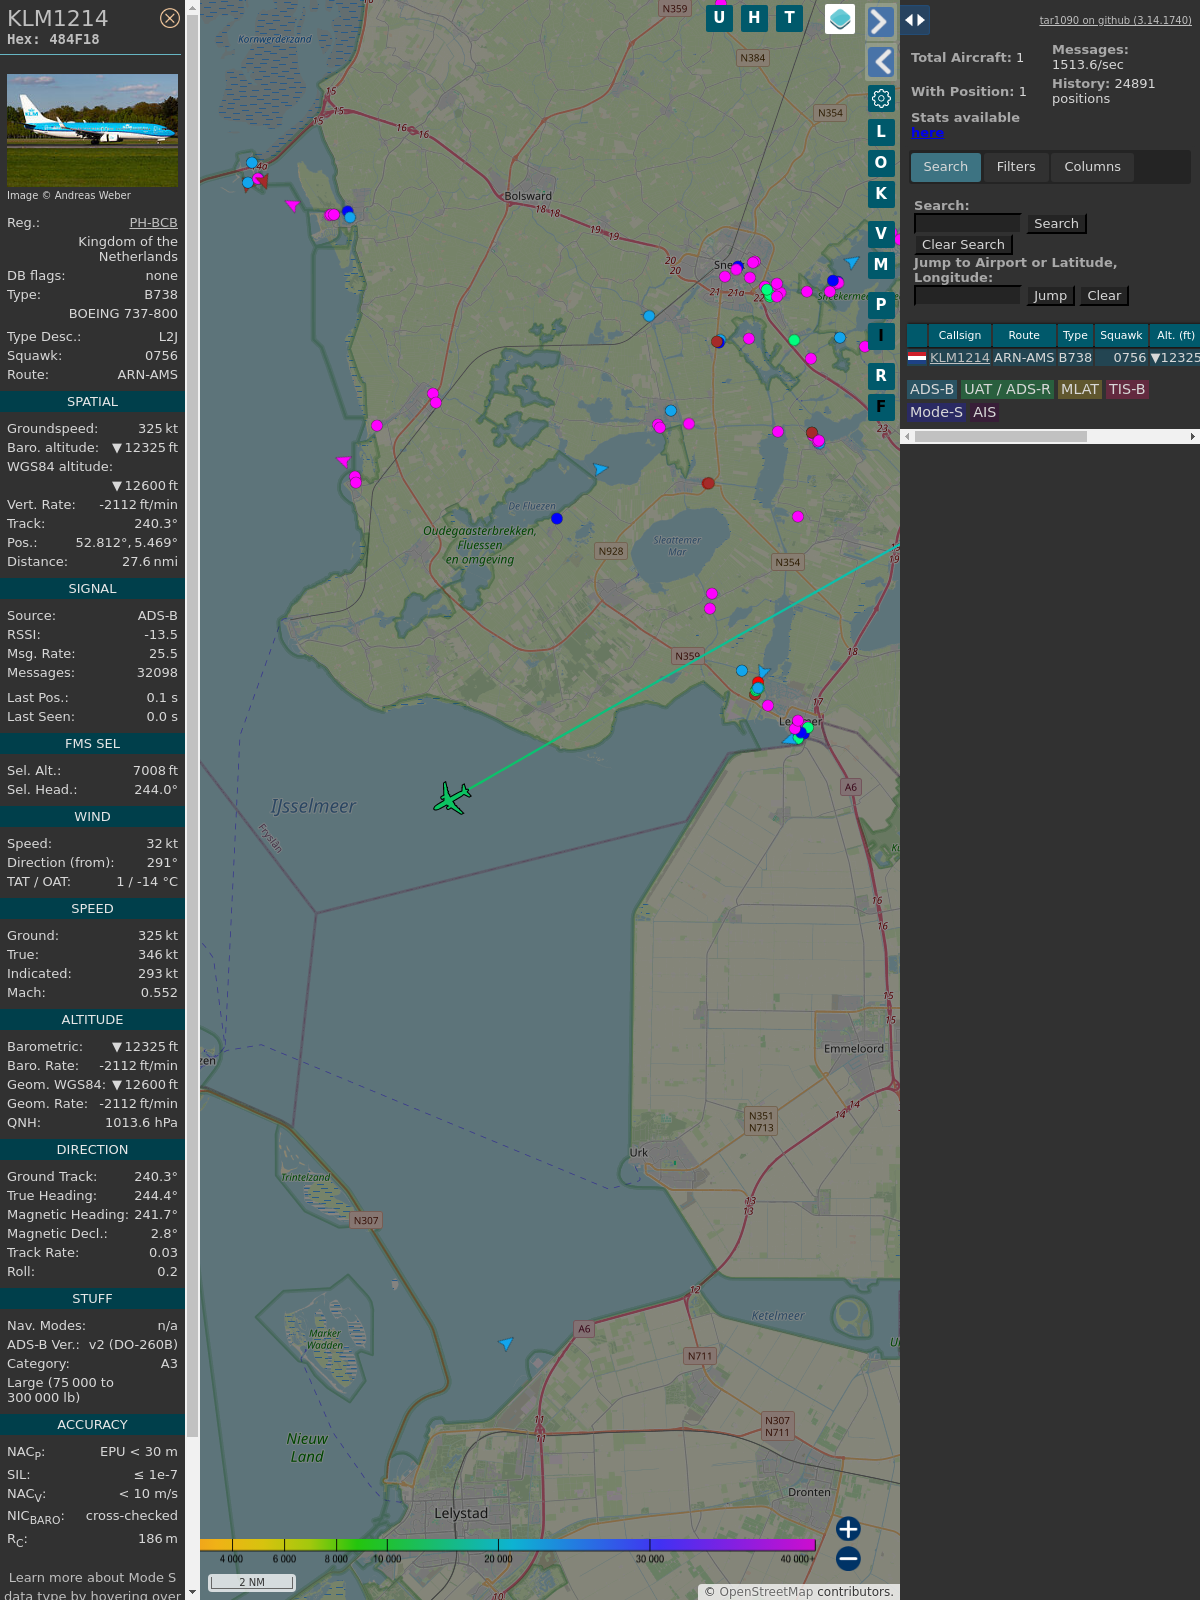Zoom in the map with plus
Screen dimensions: 1200x1600
[848, 1529]
